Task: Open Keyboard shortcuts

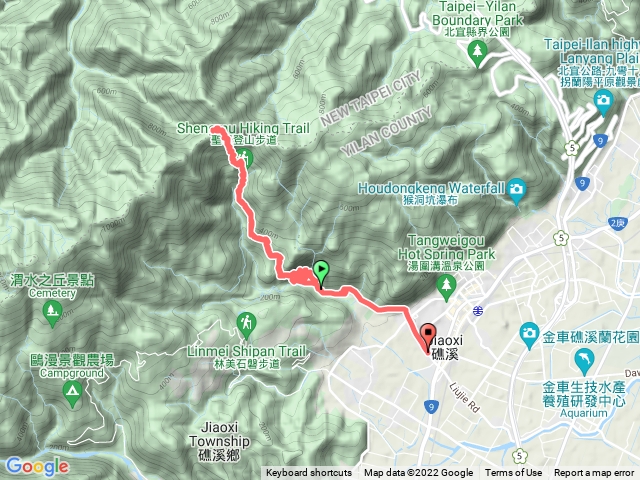Action: tap(309, 473)
